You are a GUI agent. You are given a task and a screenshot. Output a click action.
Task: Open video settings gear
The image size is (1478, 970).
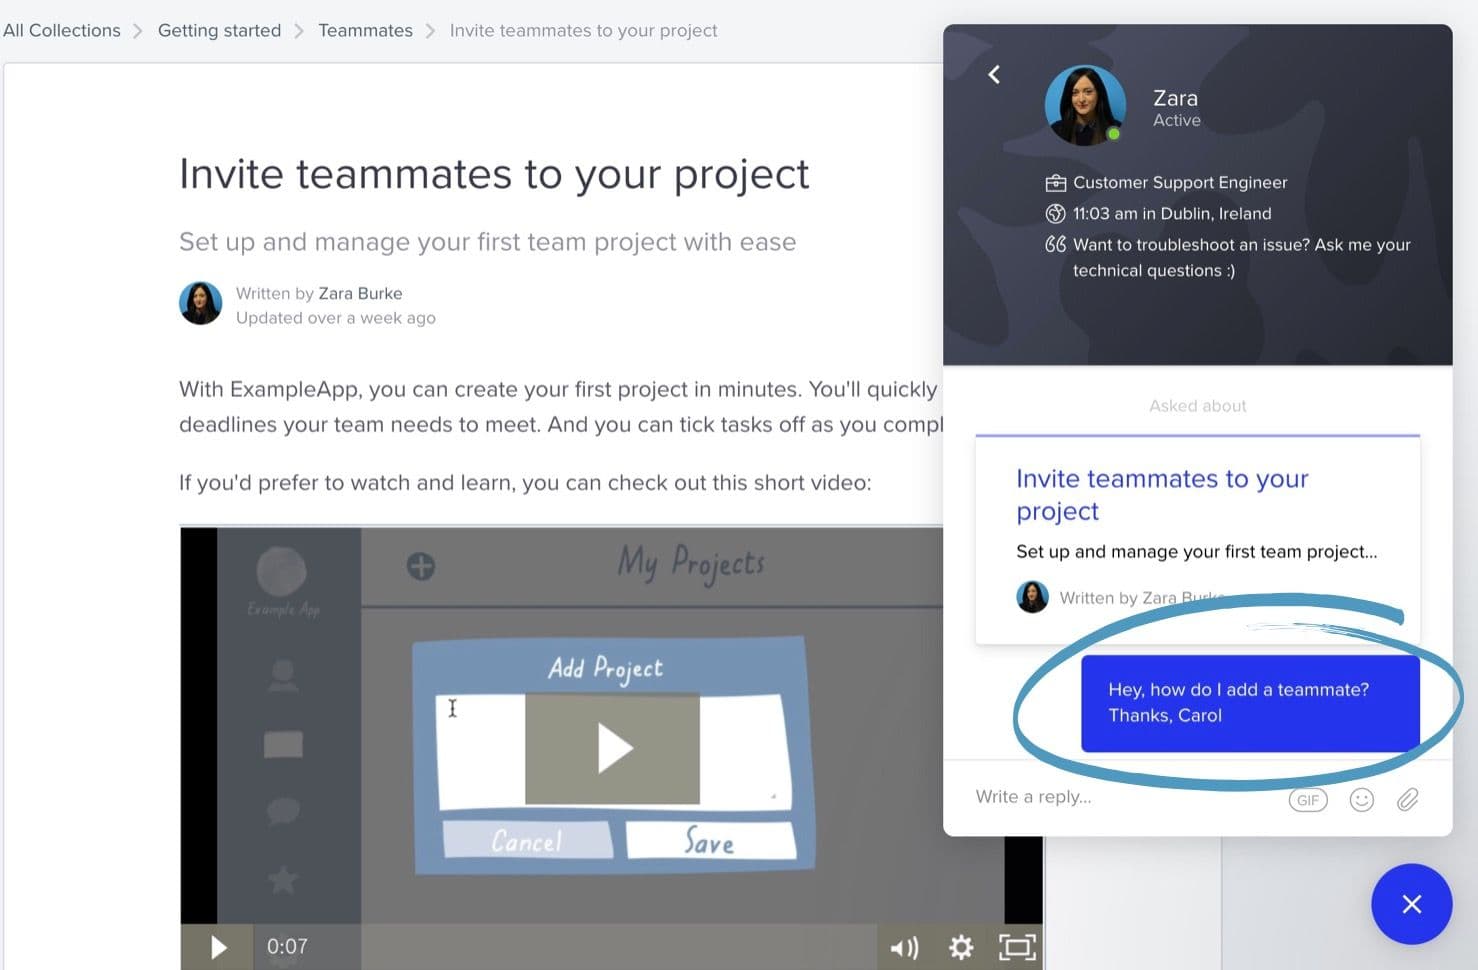click(961, 947)
